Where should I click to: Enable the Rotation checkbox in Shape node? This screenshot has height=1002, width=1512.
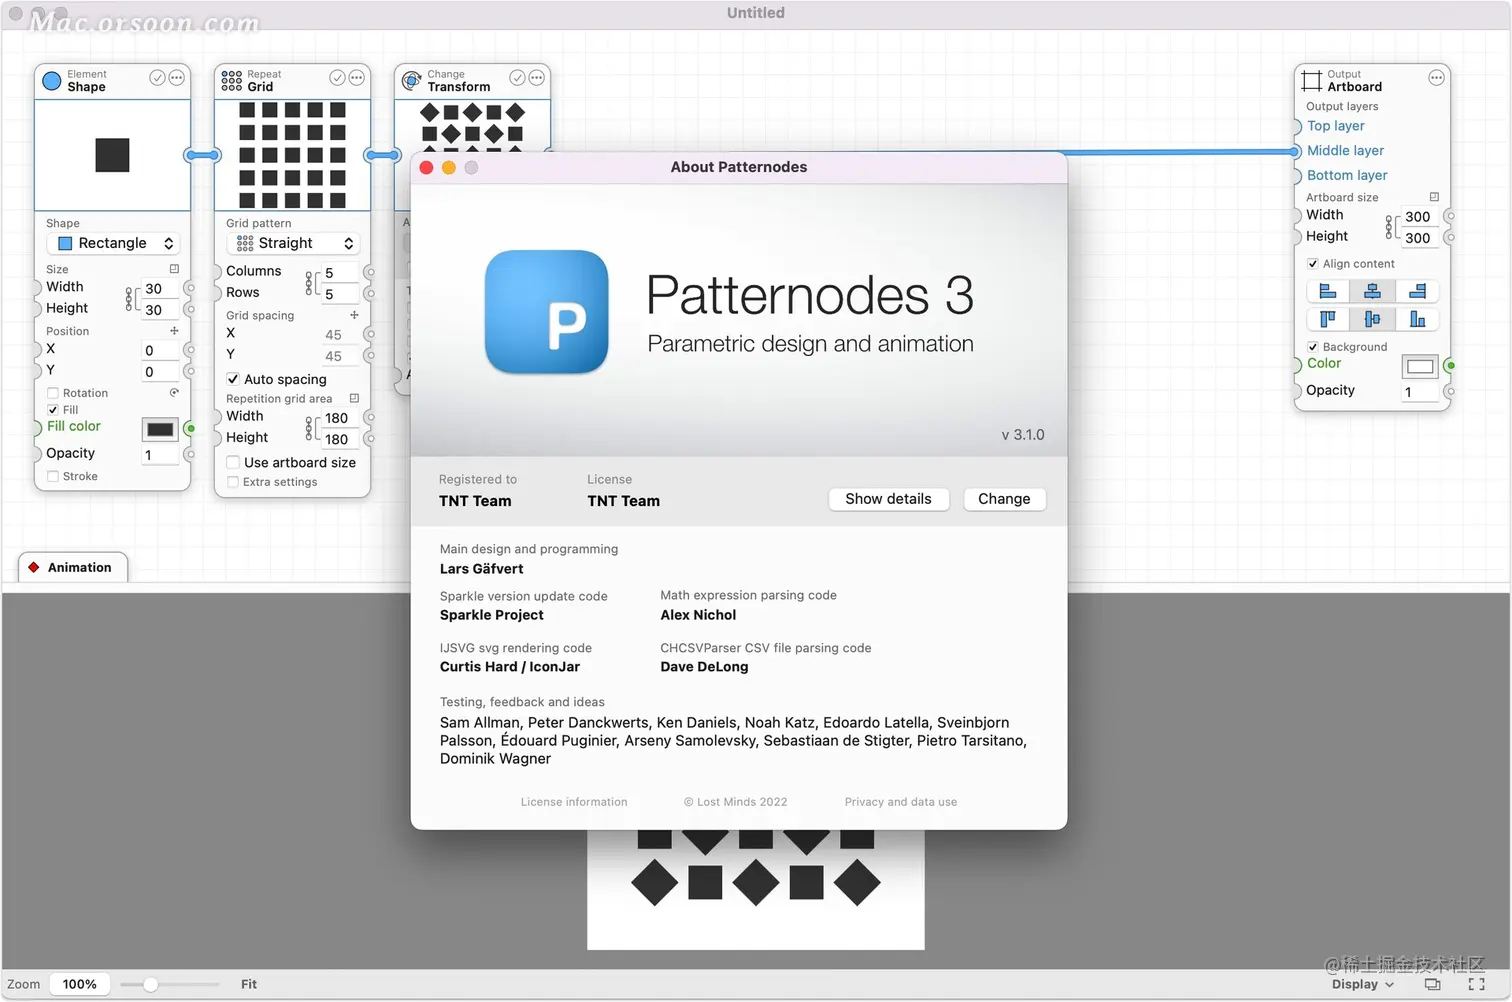(x=53, y=393)
